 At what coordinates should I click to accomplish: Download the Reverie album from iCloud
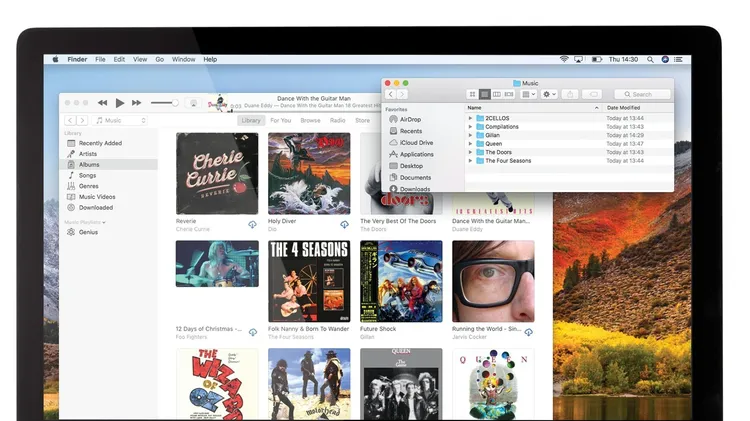point(252,224)
